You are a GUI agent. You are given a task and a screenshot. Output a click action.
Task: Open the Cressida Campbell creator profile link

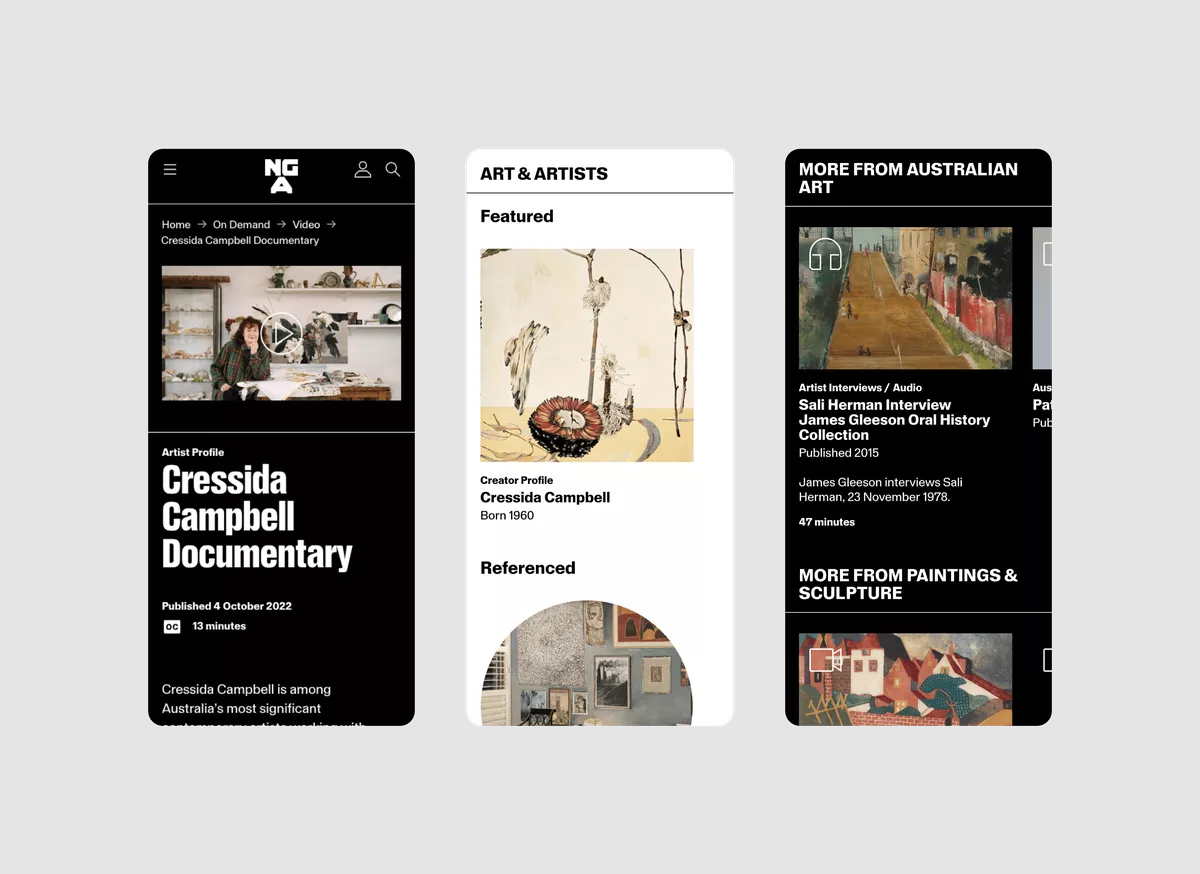click(545, 497)
